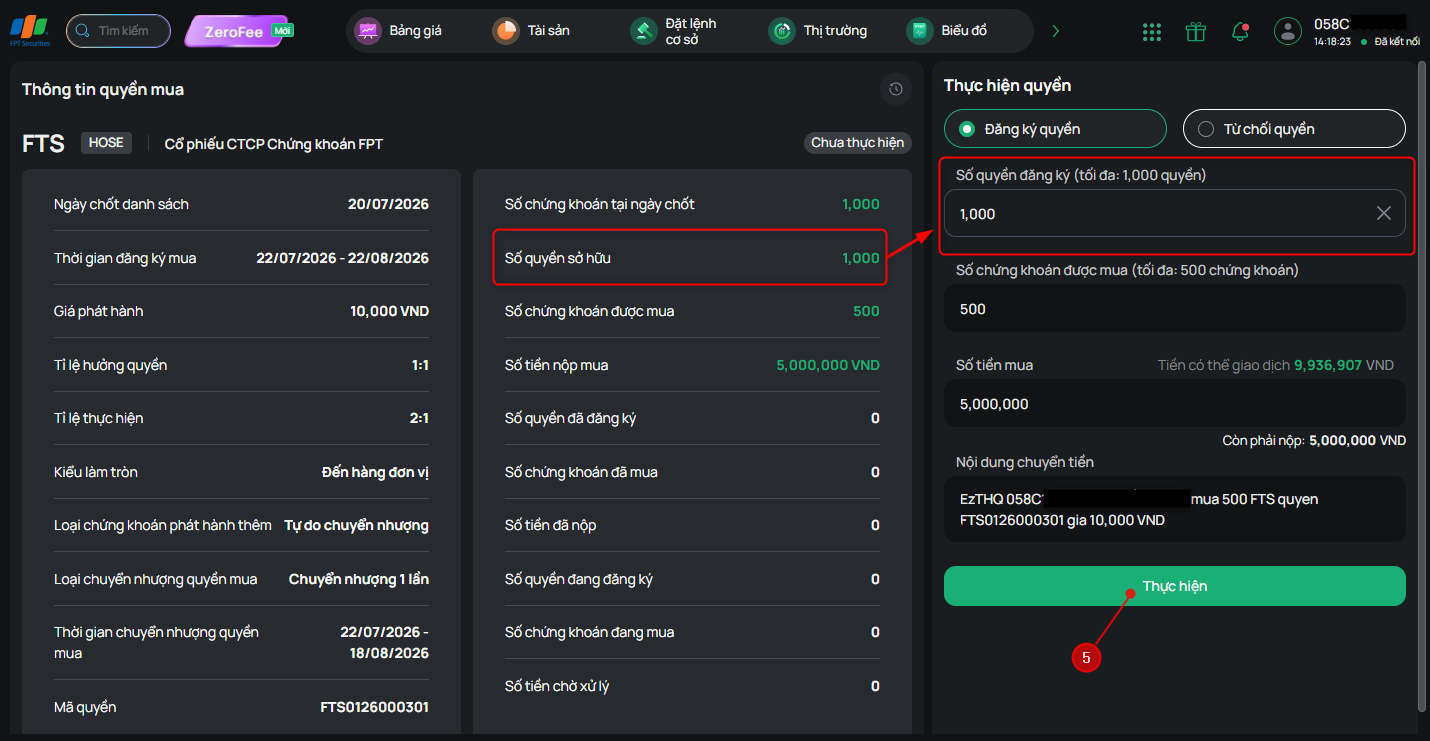Expand more navigation items with the chevron
Image resolution: width=1430 pixels, height=741 pixels.
1056,31
